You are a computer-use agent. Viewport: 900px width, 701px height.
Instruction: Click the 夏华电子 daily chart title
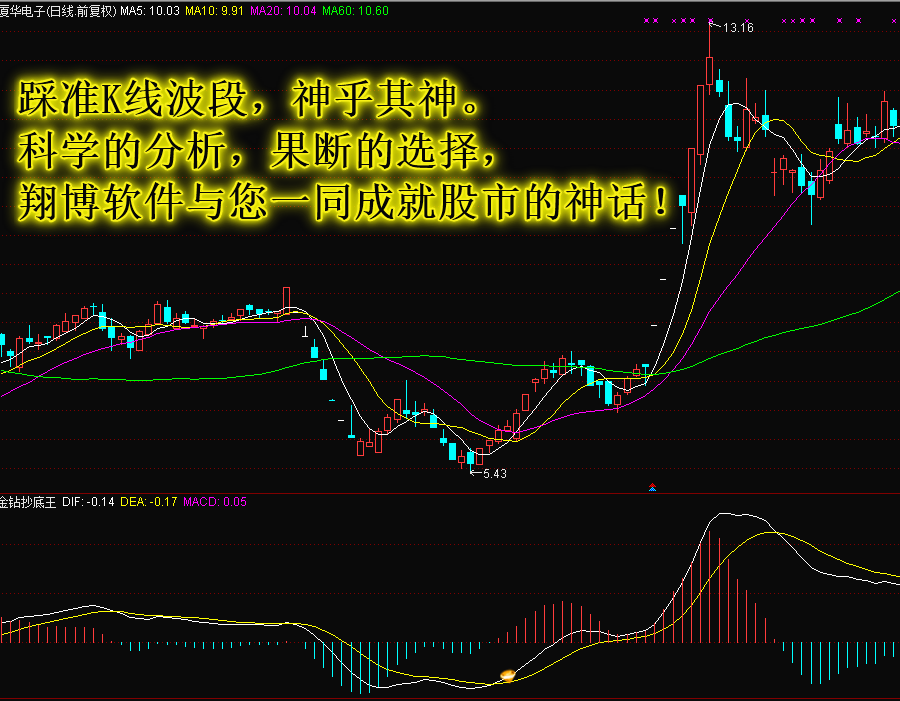pos(57,11)
